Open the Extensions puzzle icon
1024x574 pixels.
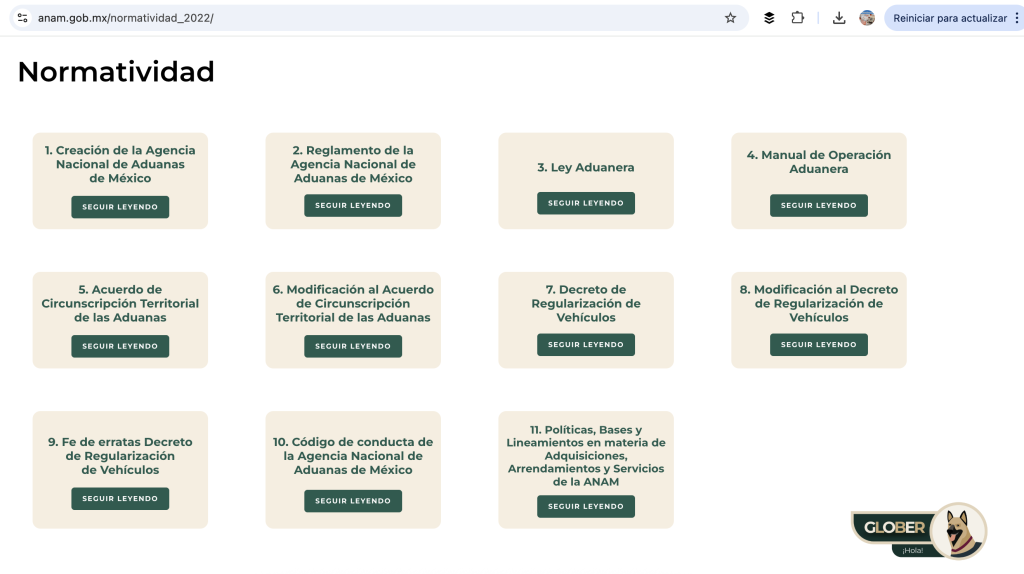pos(797,18)
